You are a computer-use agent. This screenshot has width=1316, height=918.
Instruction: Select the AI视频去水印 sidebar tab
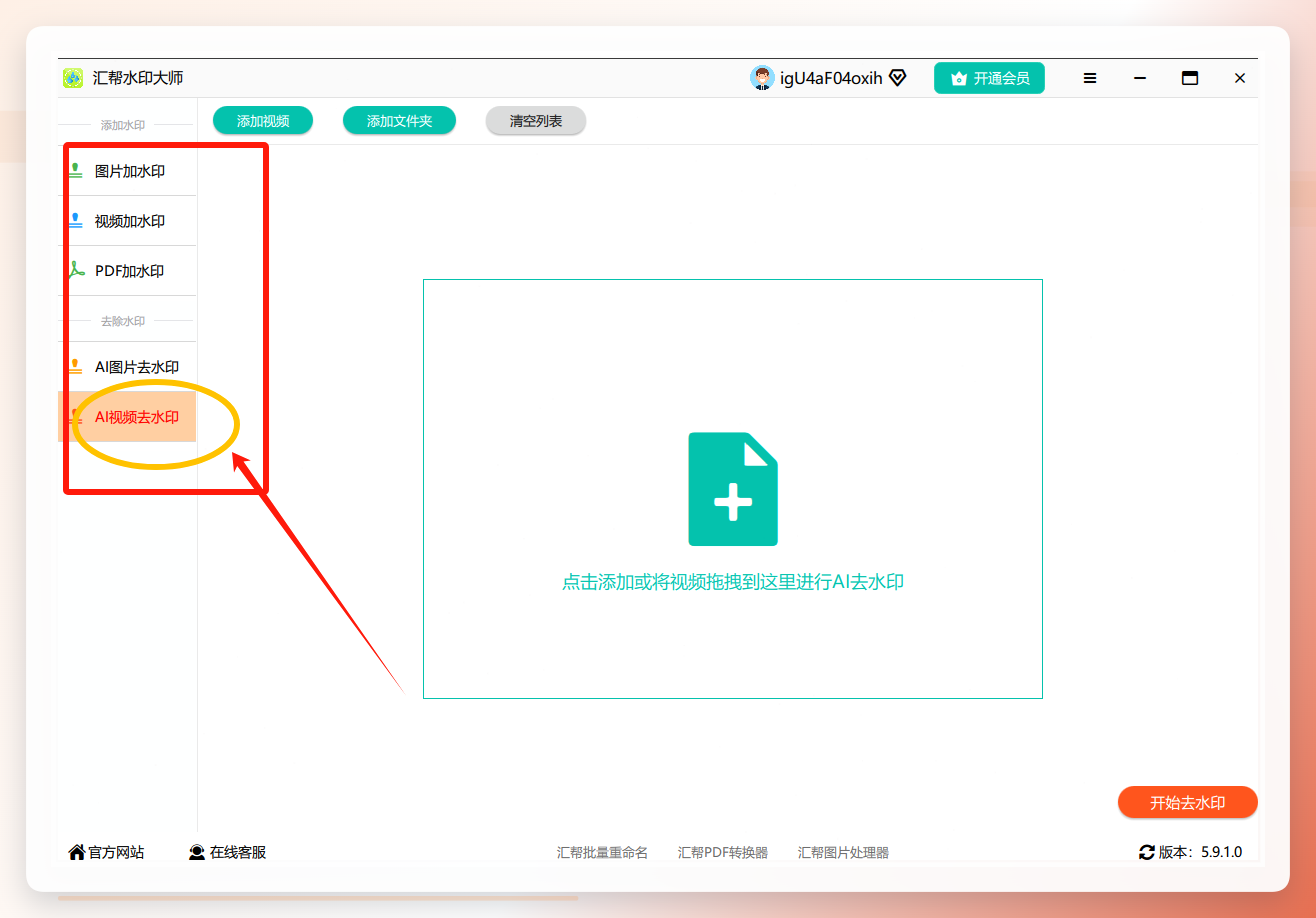click(x=127, y=417)
